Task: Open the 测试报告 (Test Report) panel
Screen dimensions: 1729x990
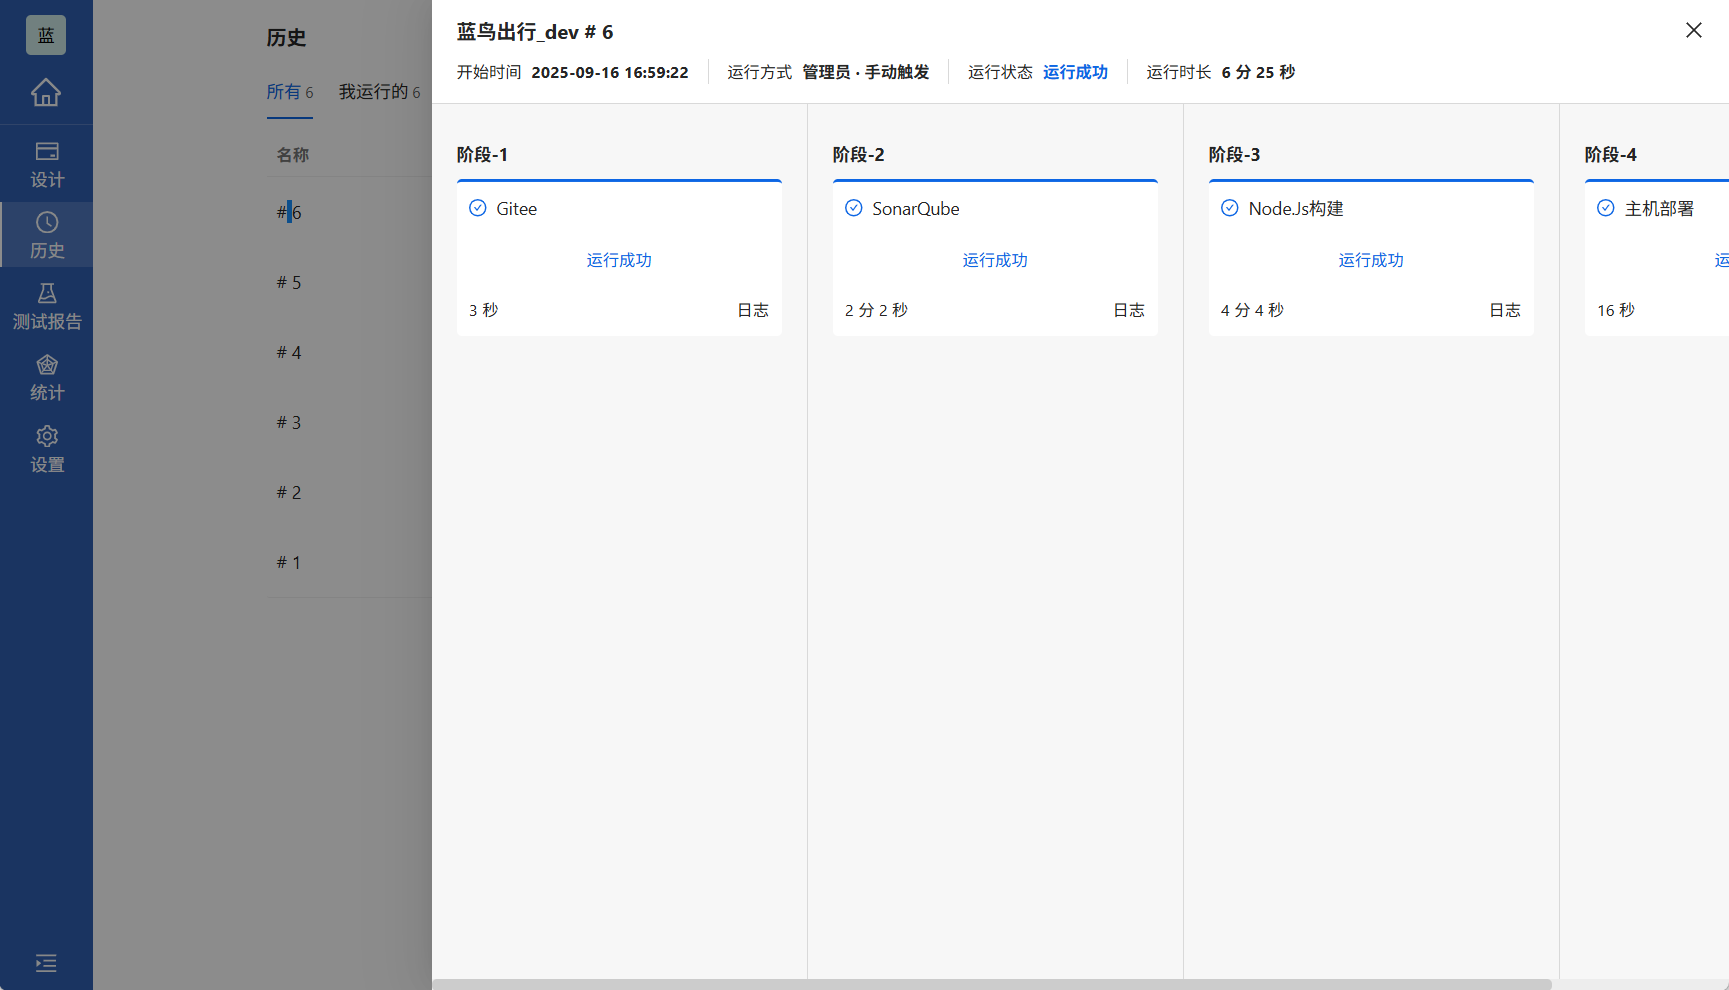Action: point(46,305)
